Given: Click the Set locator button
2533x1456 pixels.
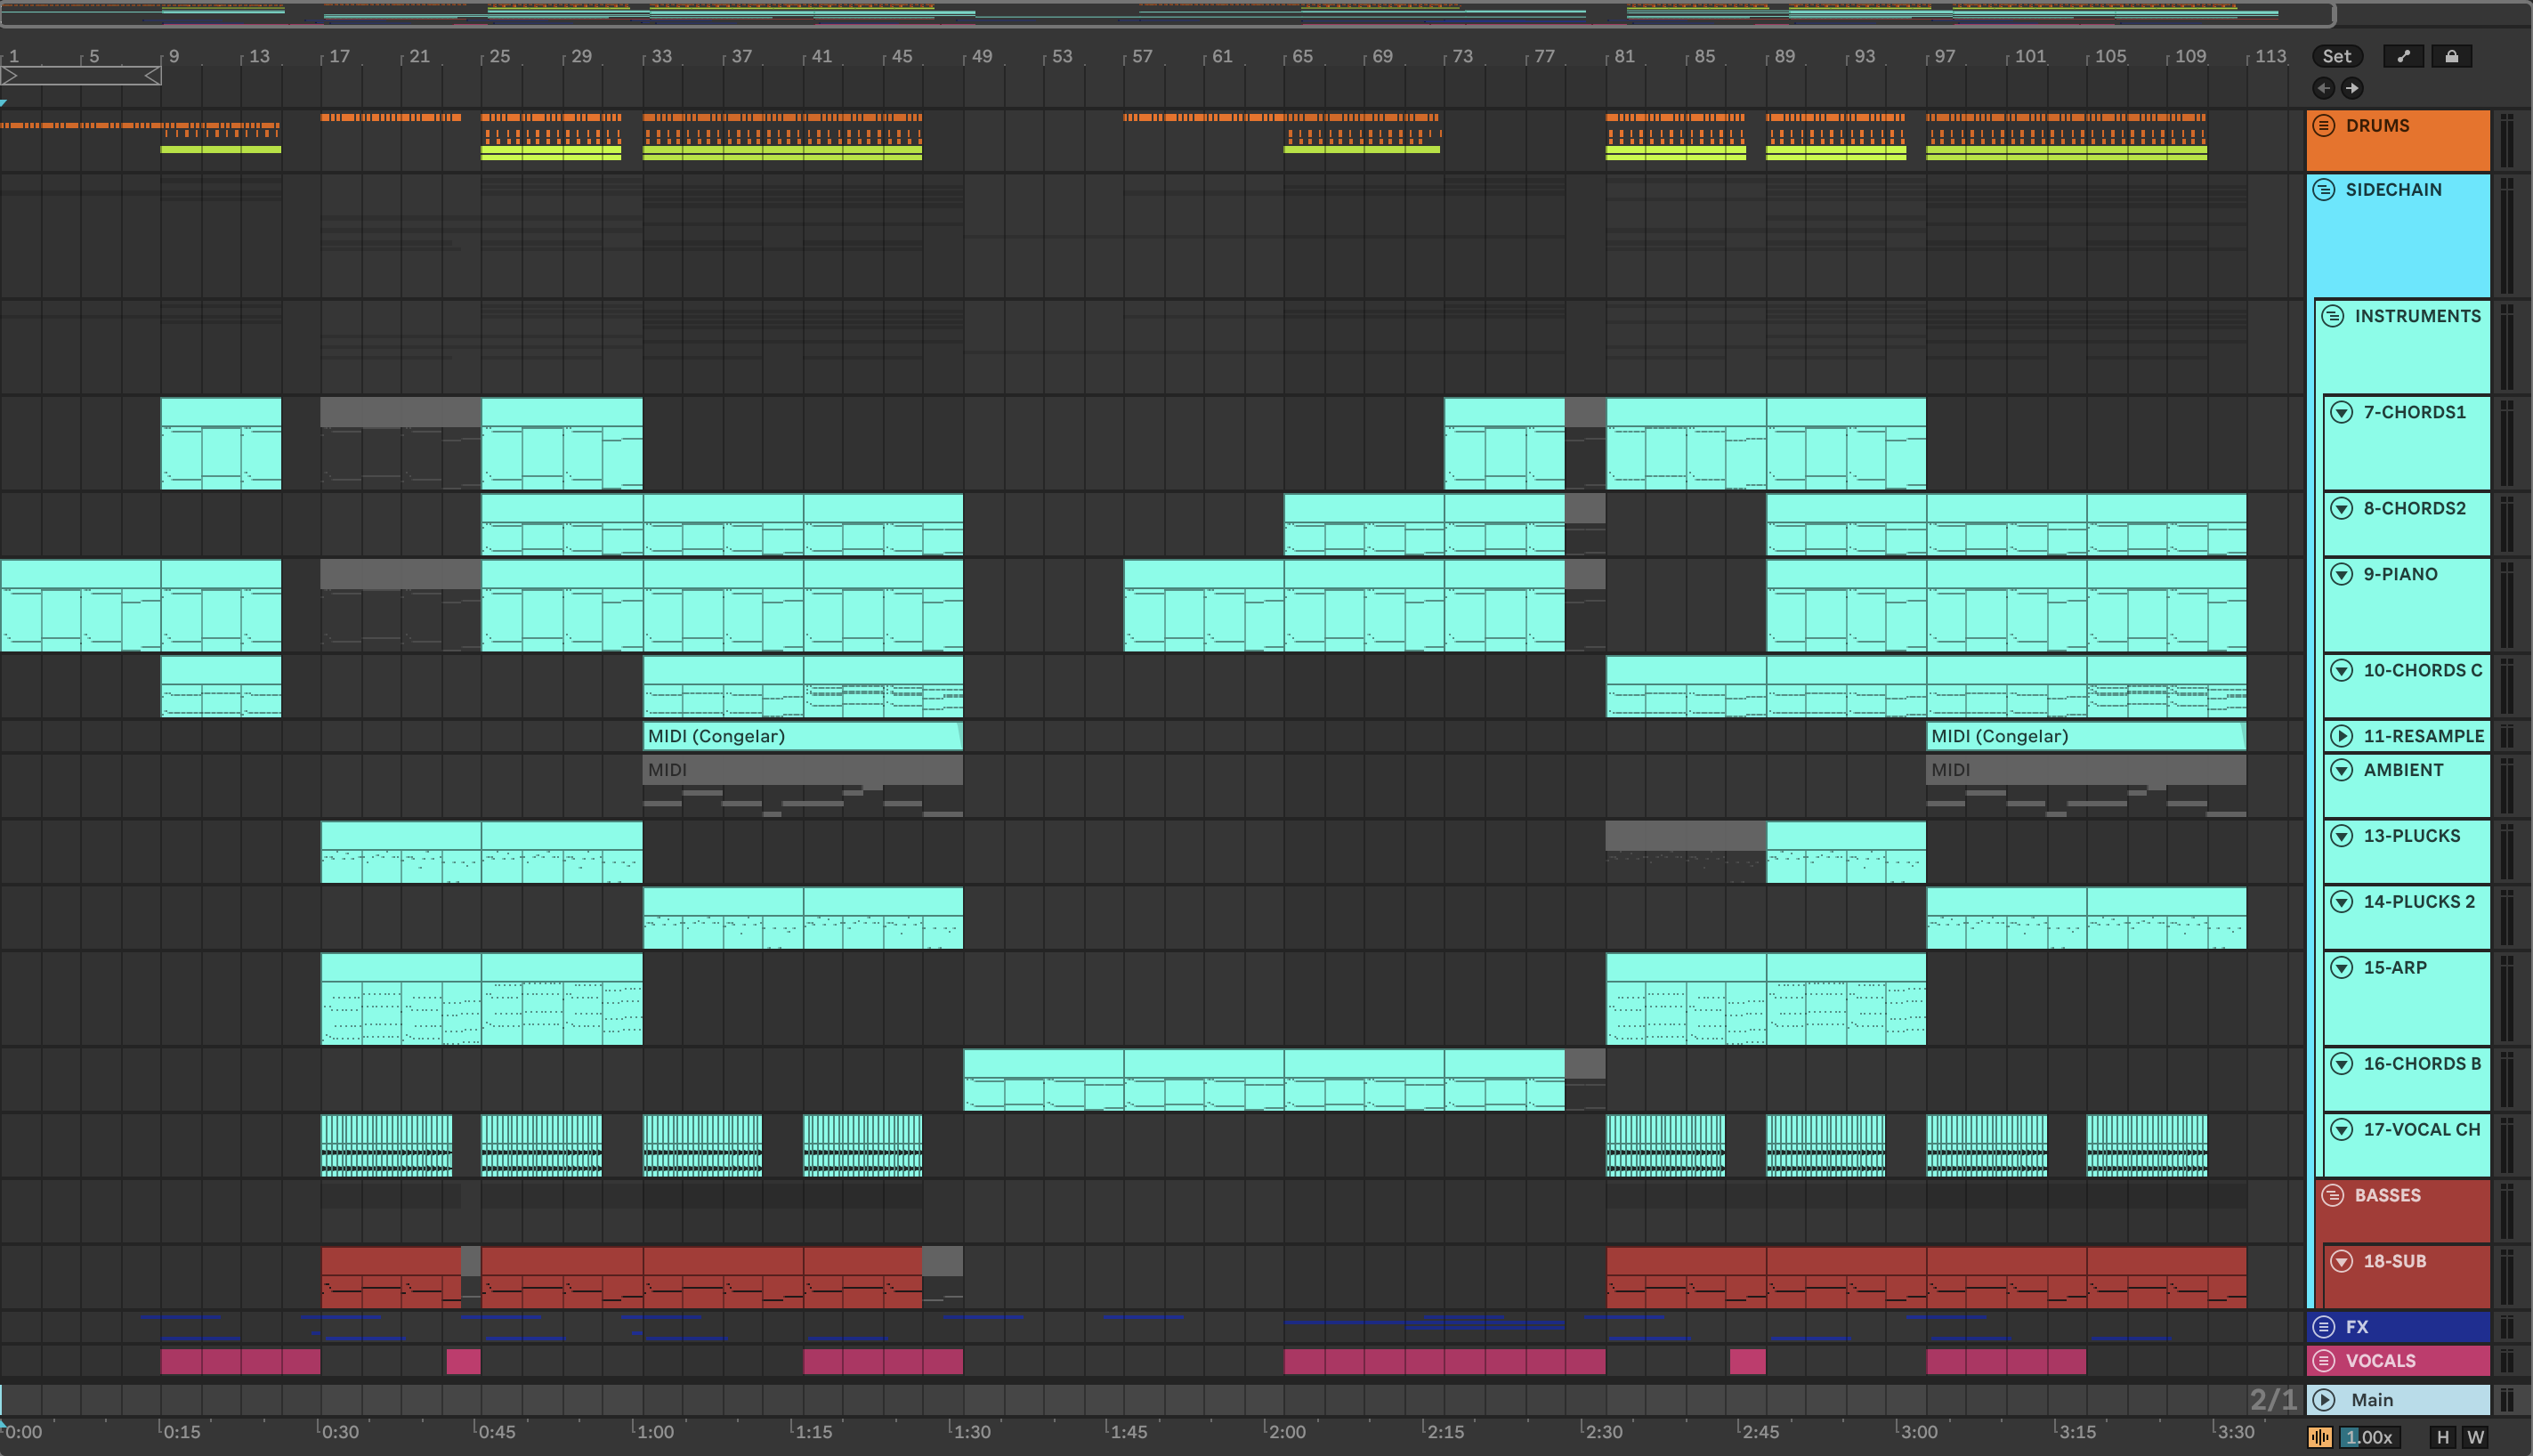Looking at the screenshot, I should 2337,56.
